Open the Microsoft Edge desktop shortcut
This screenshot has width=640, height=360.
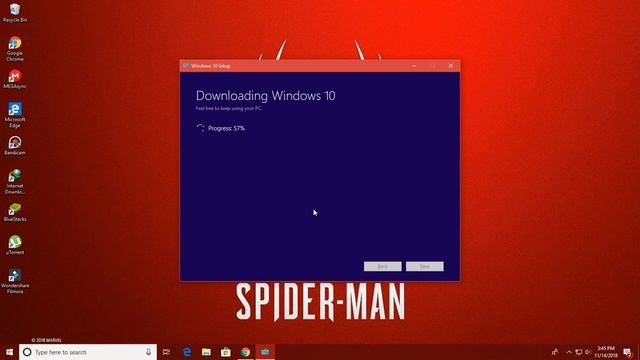tap(15, 115)
